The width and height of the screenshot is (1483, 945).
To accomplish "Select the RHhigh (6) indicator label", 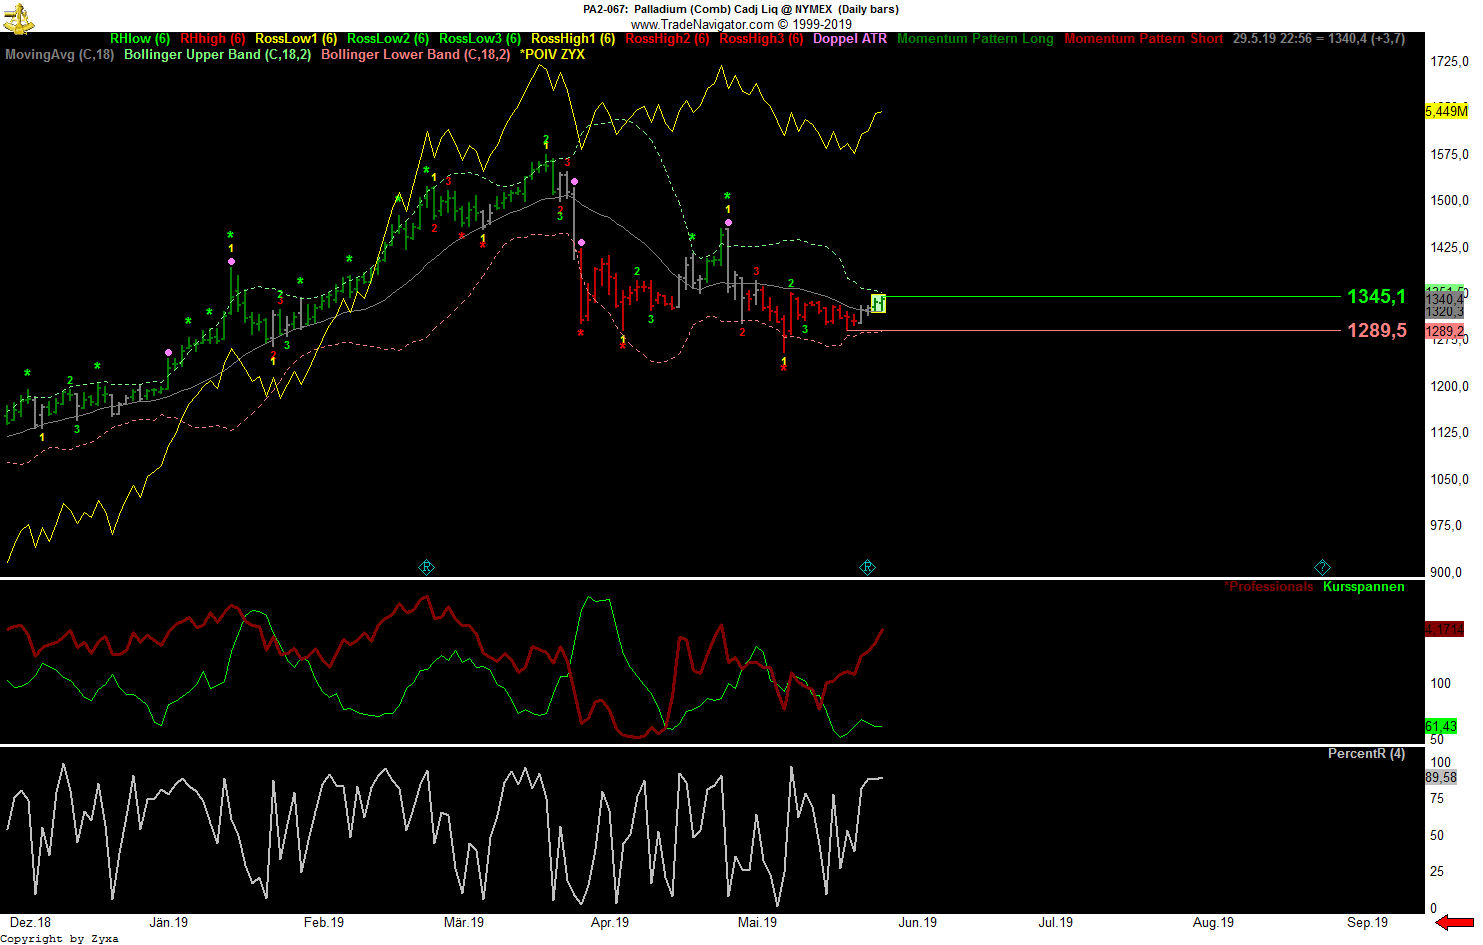I will [213, 39].
